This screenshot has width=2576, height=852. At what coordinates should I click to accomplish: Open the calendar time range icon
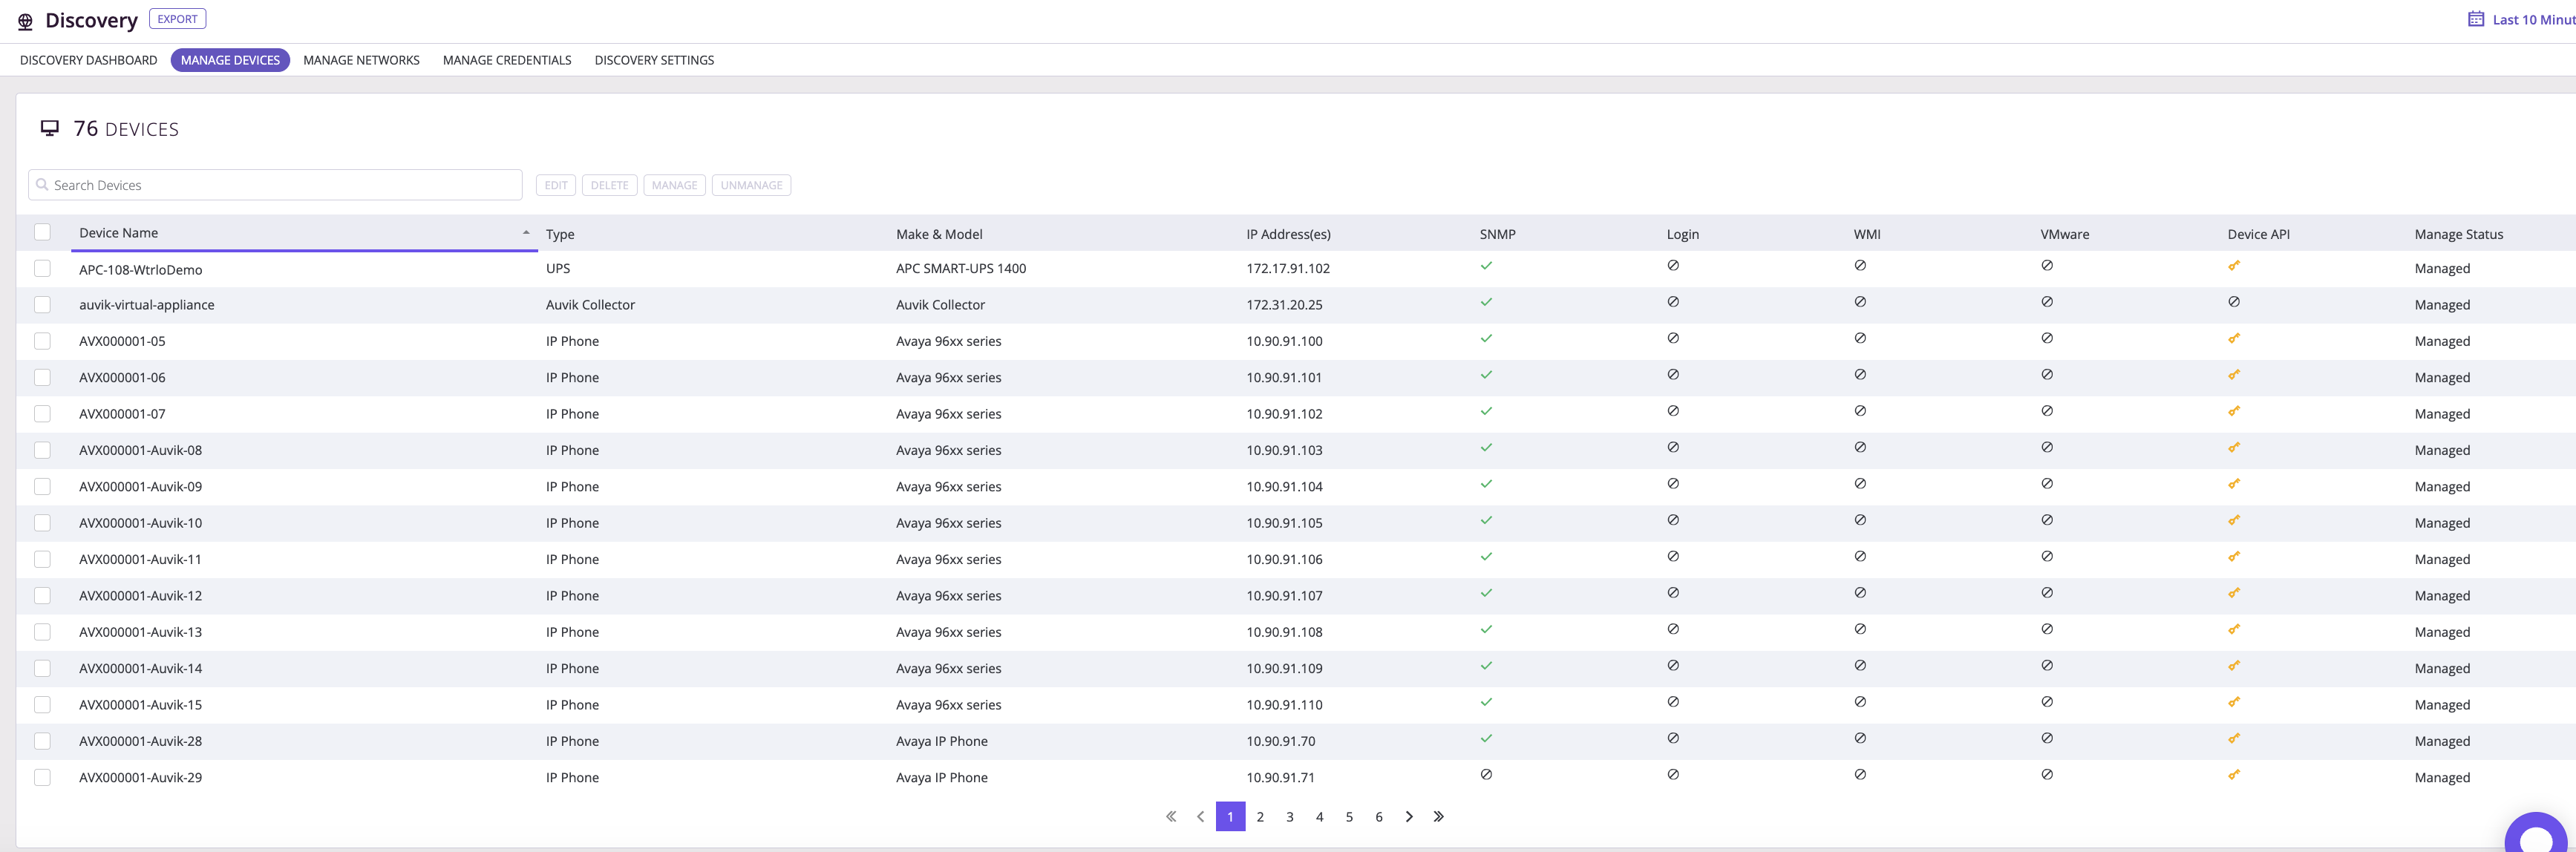2475,19
